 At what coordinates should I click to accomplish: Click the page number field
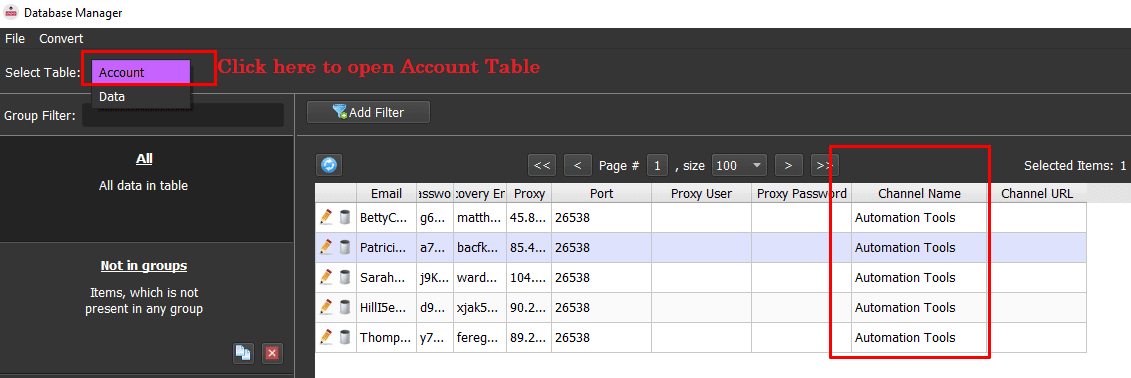[657, 165]
